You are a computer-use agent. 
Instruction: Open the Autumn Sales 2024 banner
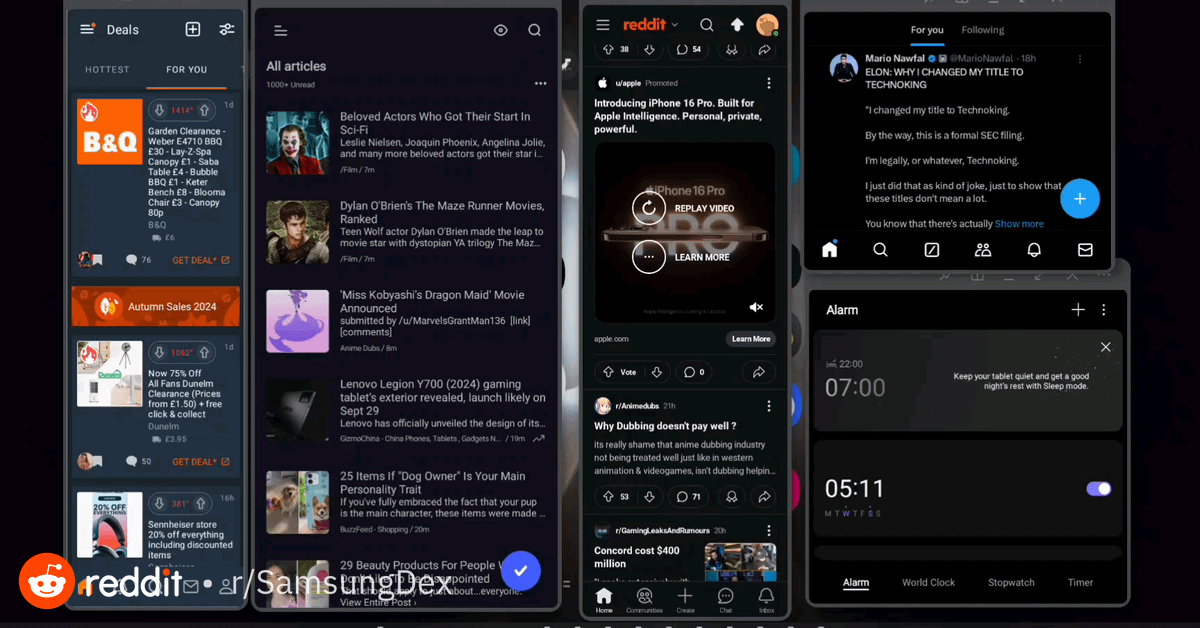pyautogui.click(x=155, y=306)
